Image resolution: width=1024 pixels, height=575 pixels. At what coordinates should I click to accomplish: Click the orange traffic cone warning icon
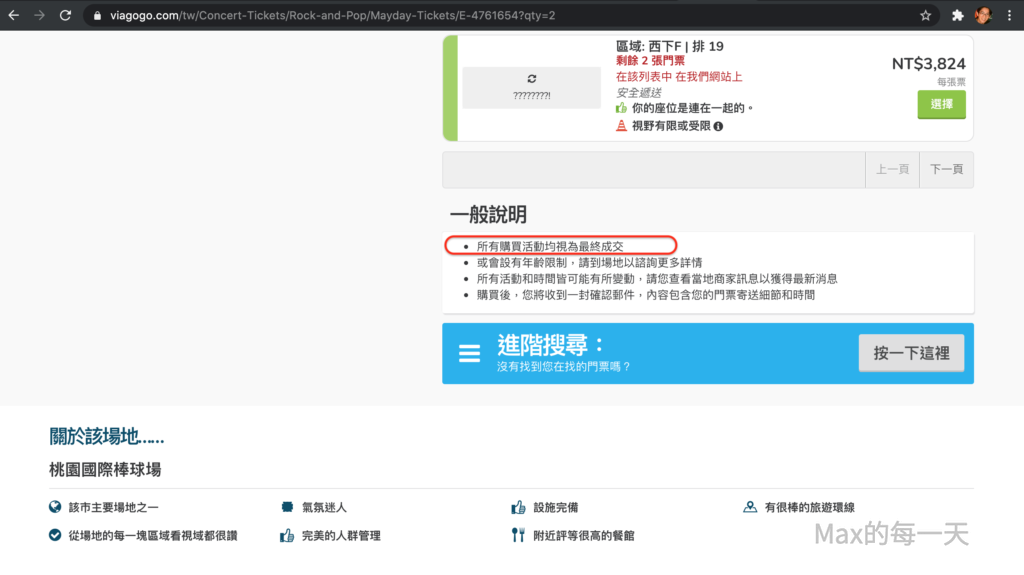(621, 126)
